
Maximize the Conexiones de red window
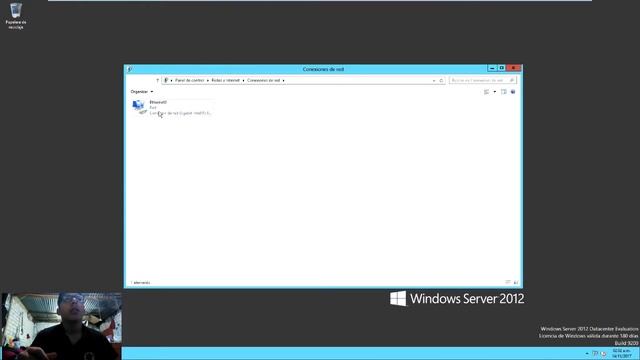coord(502,68)
